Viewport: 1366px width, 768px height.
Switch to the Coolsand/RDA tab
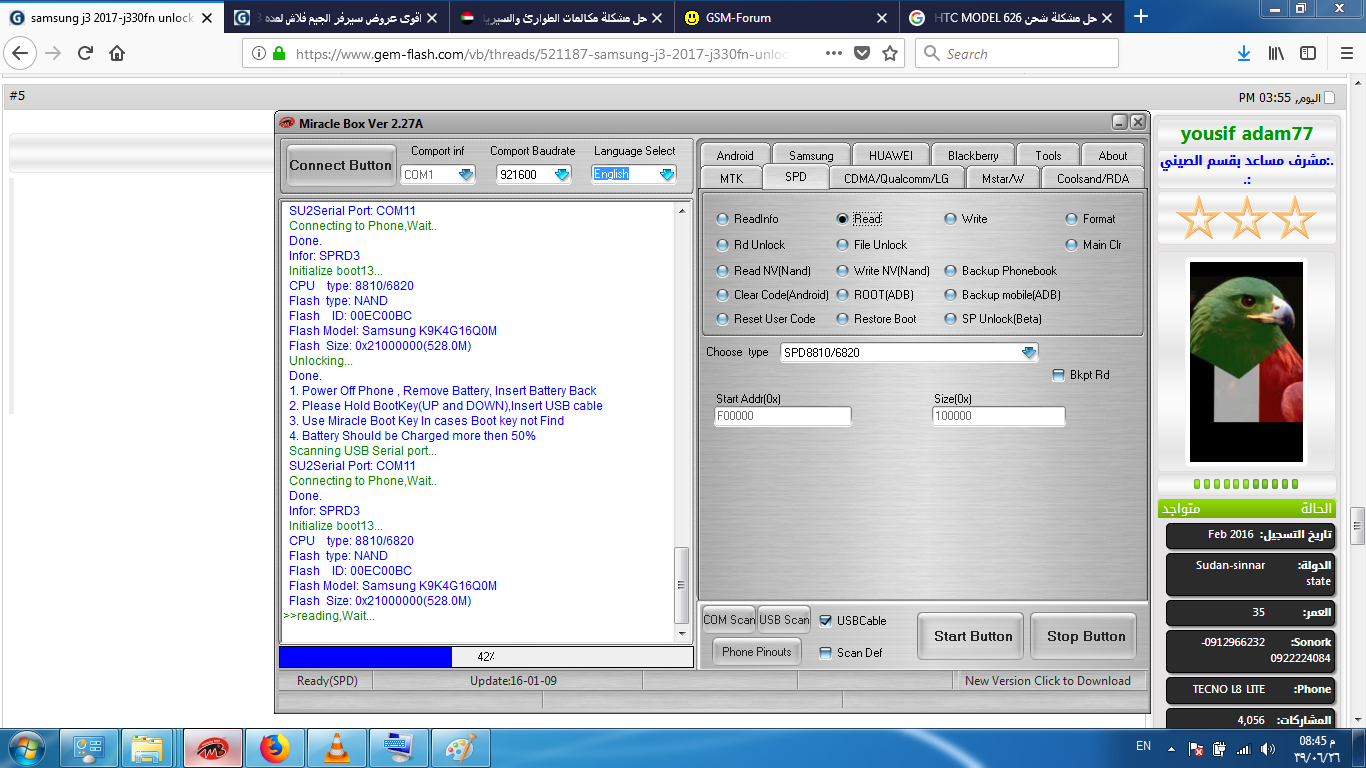point(1093,178)
